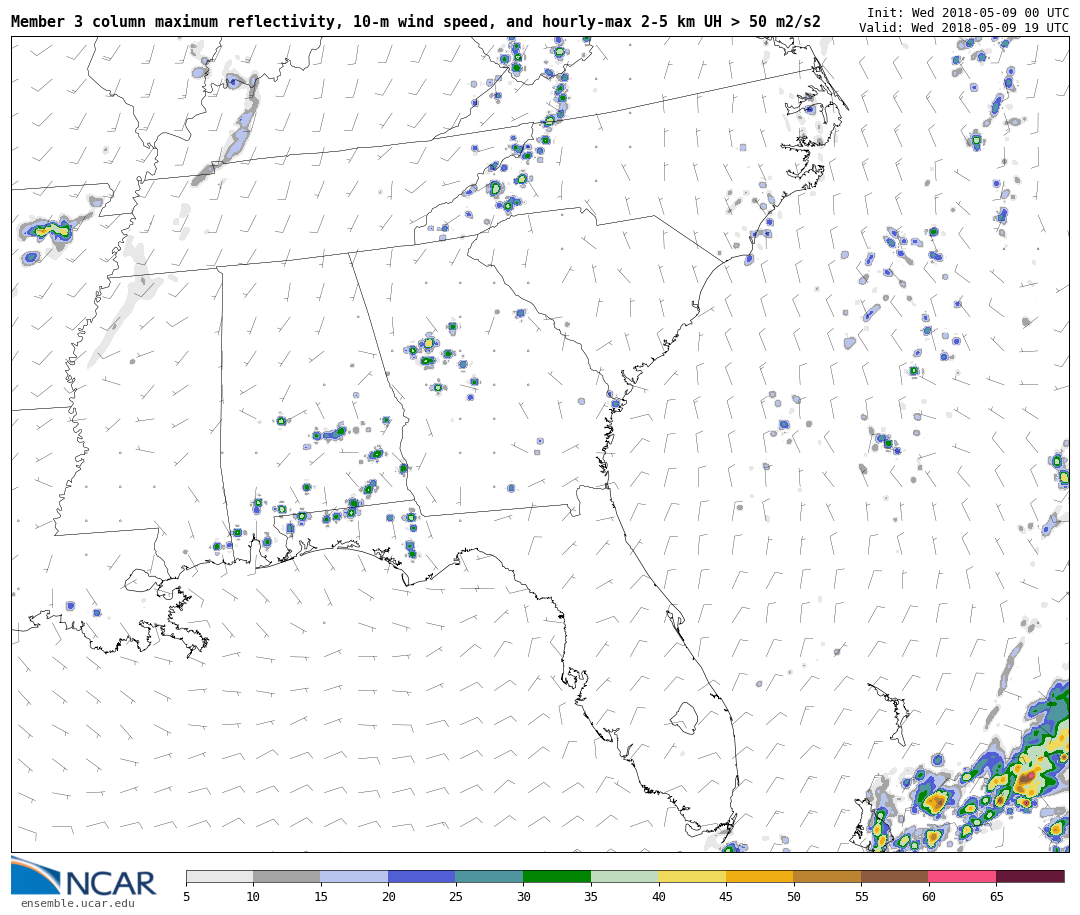Click the 45-50 dBZ orange swatch

[x=760, y=876]
